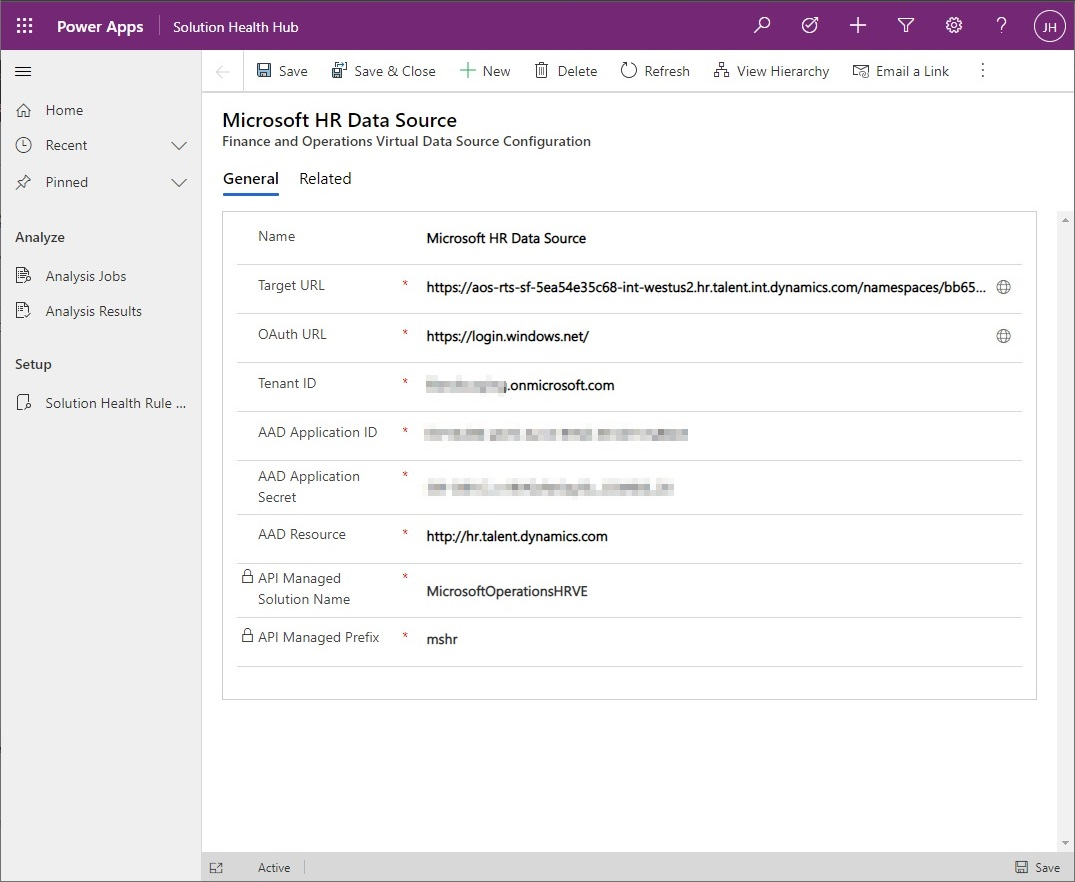Click the Name field value
Viewport: 1075px width, 882px height.
506,238
